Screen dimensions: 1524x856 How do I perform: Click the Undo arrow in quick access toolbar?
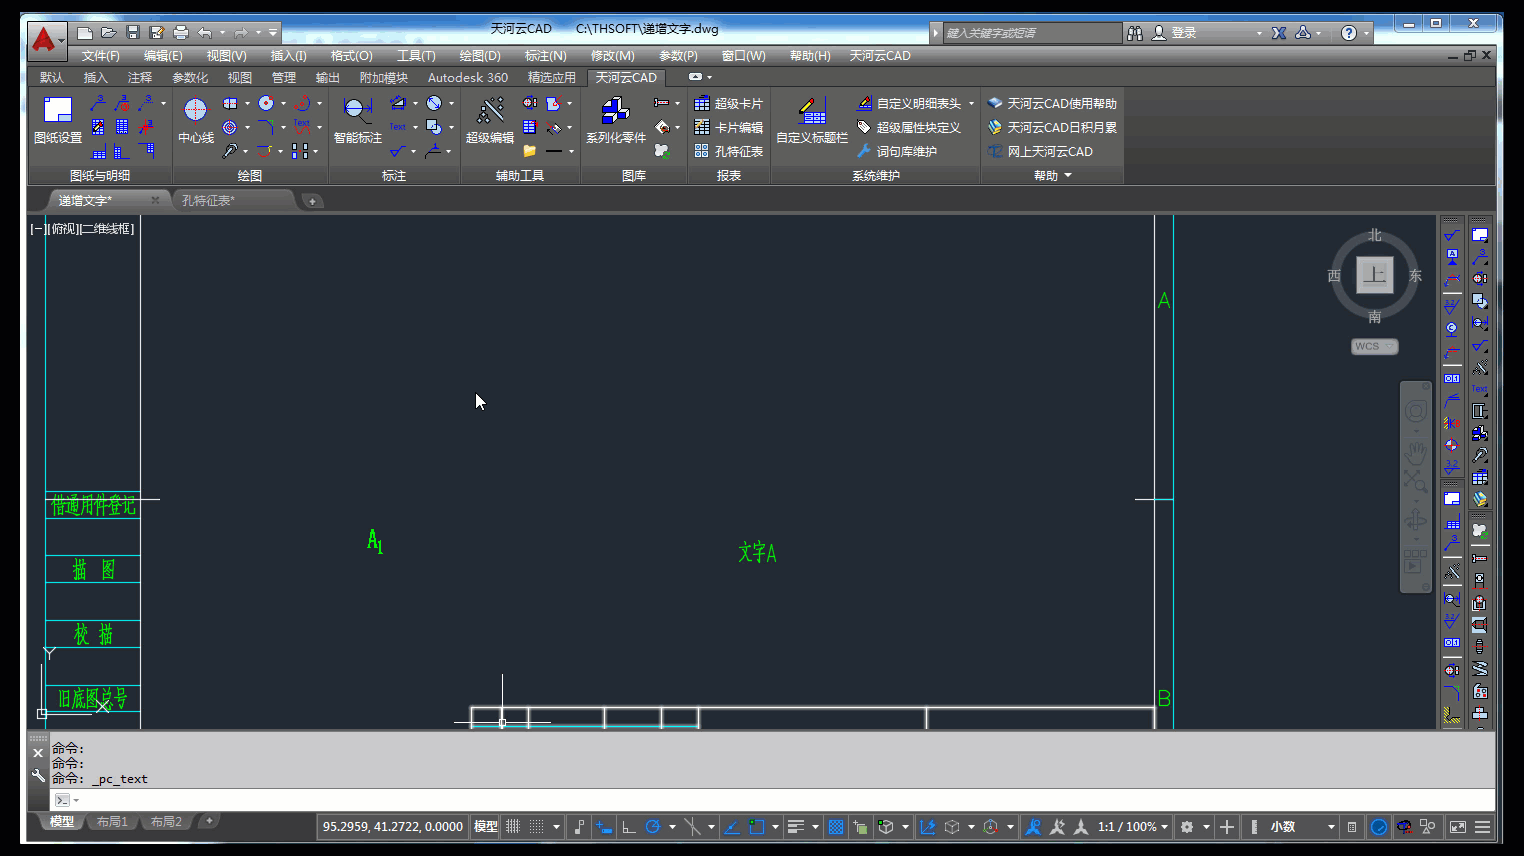point(205,33)
